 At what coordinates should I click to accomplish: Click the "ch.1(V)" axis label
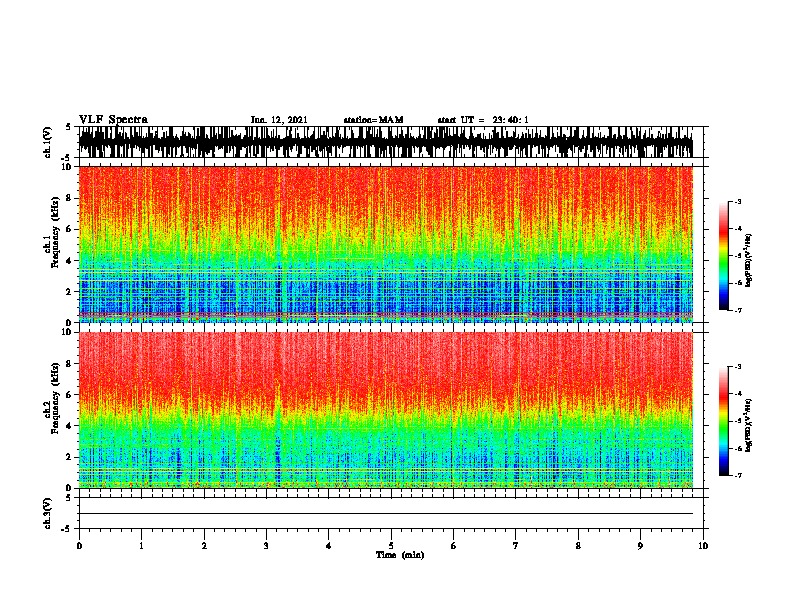pos(48,142)
